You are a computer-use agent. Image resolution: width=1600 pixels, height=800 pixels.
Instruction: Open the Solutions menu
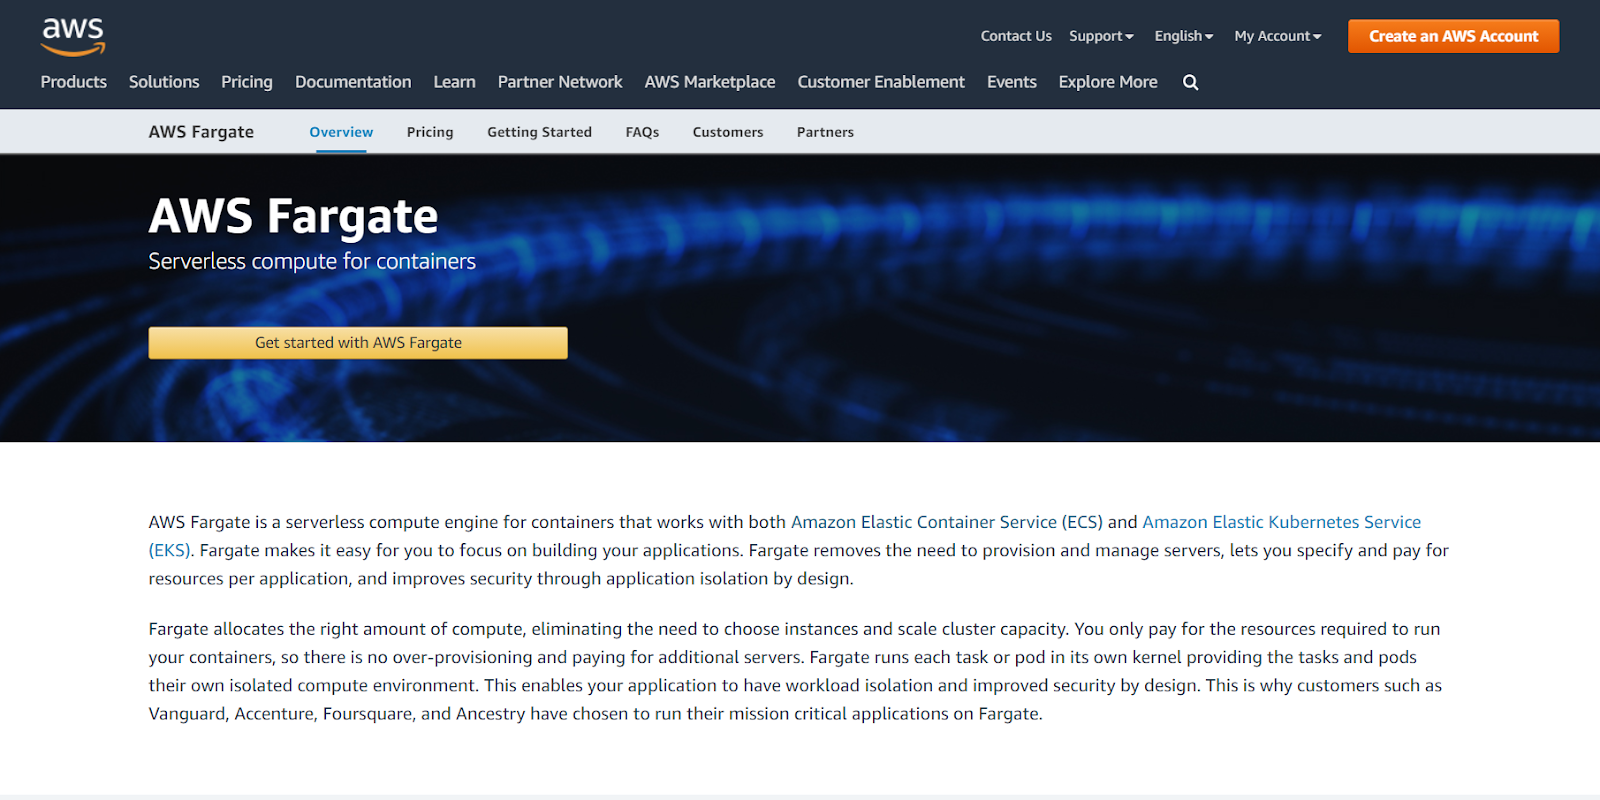pos(164,82)
